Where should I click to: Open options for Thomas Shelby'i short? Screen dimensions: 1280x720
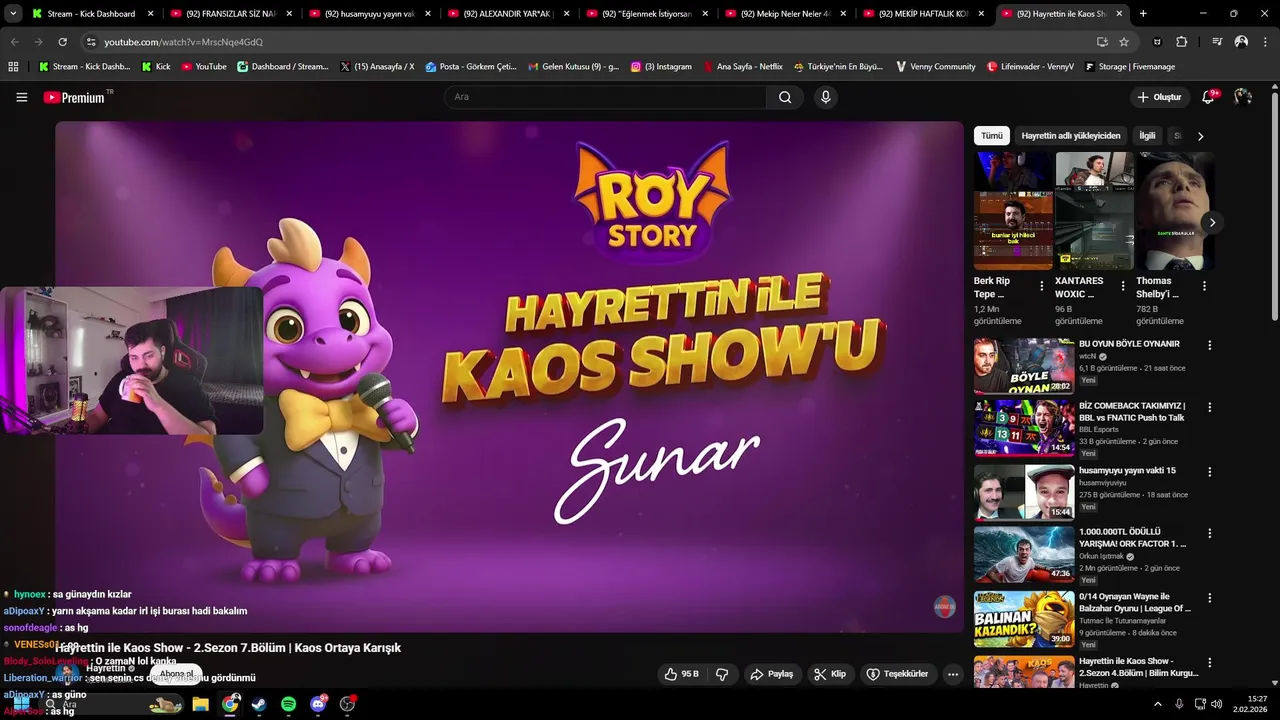(x=1204, y=286)
